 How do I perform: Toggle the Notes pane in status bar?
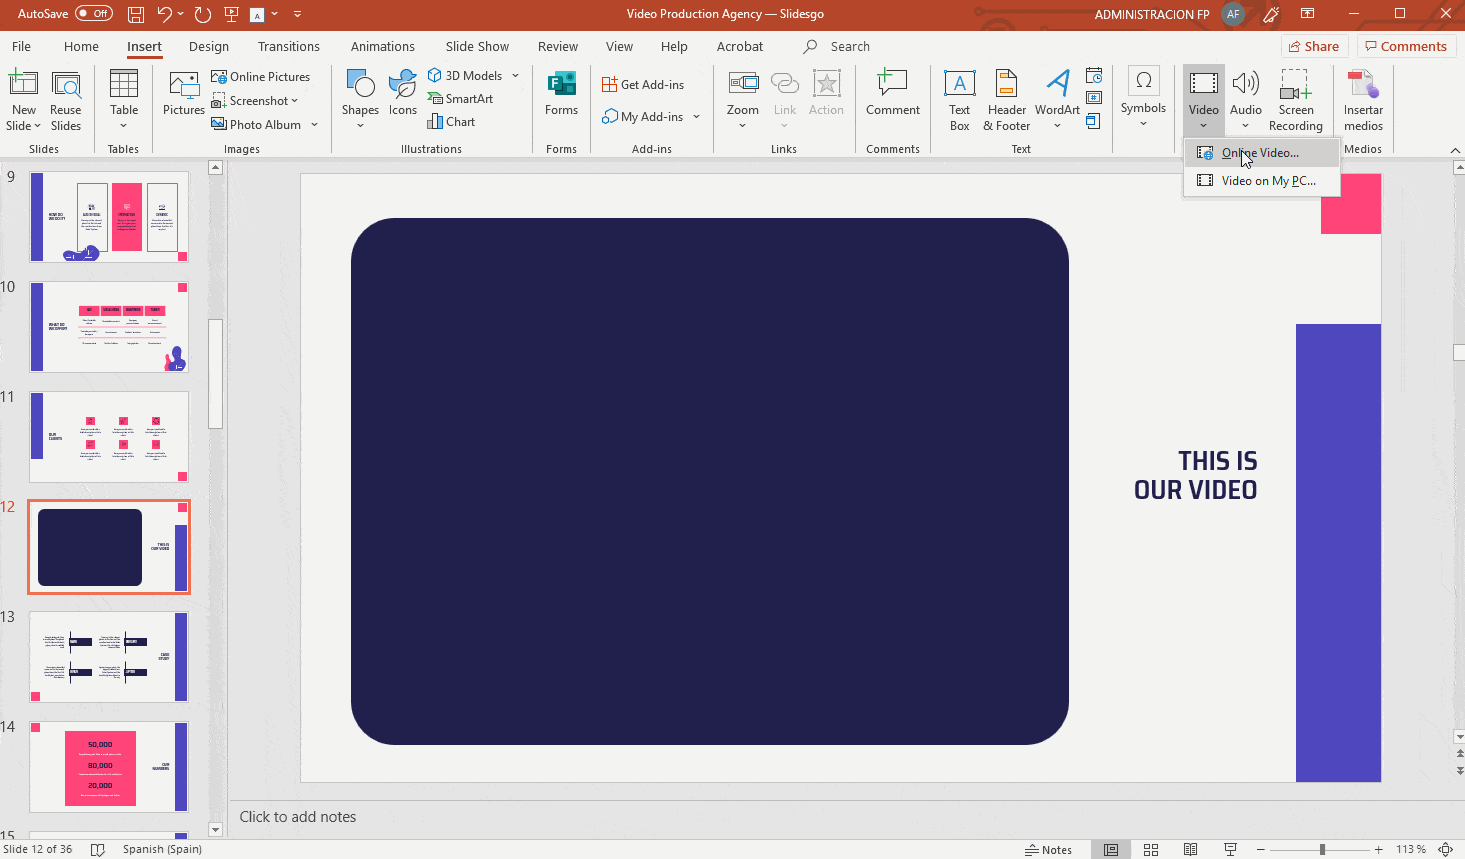click(x=1048, y=850)
